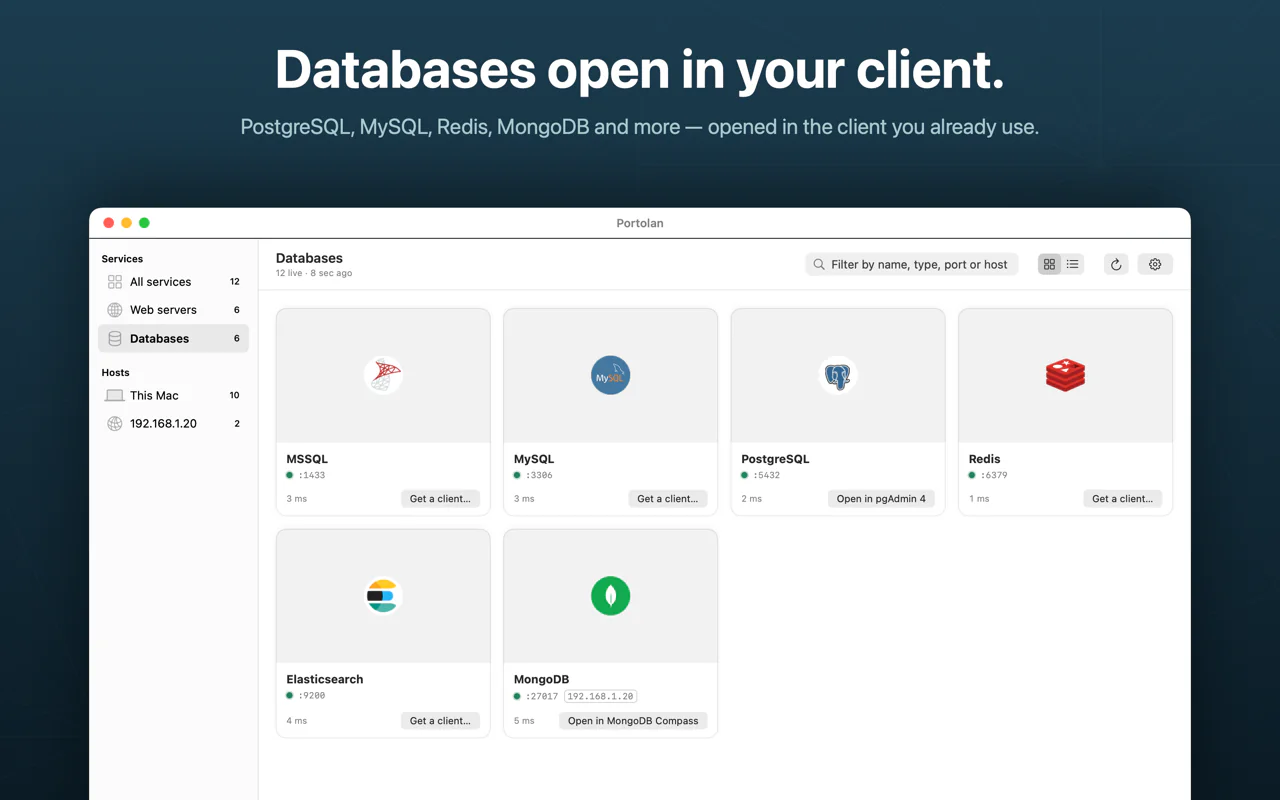Click the Elasticsearch card title
This screenshot has width=1280, height=800.
[x=325, y=680]
